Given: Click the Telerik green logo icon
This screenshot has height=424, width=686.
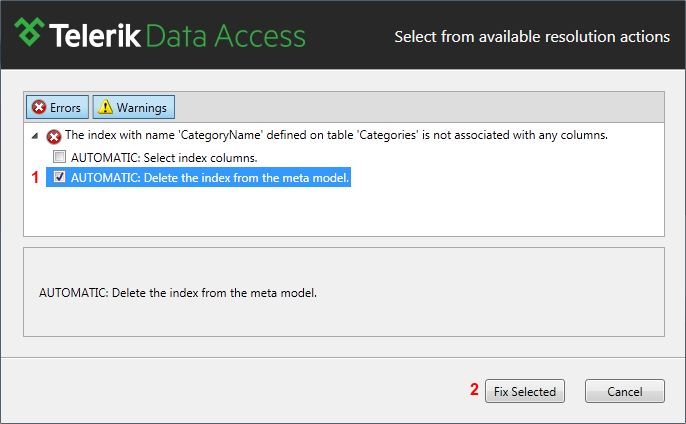Looking at the screenshot, I should coord(29,32).
